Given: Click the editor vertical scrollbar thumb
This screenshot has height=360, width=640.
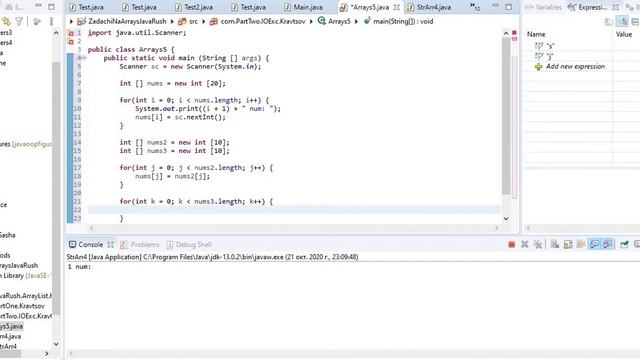Looking at the screenshot, I should point(506,117).
